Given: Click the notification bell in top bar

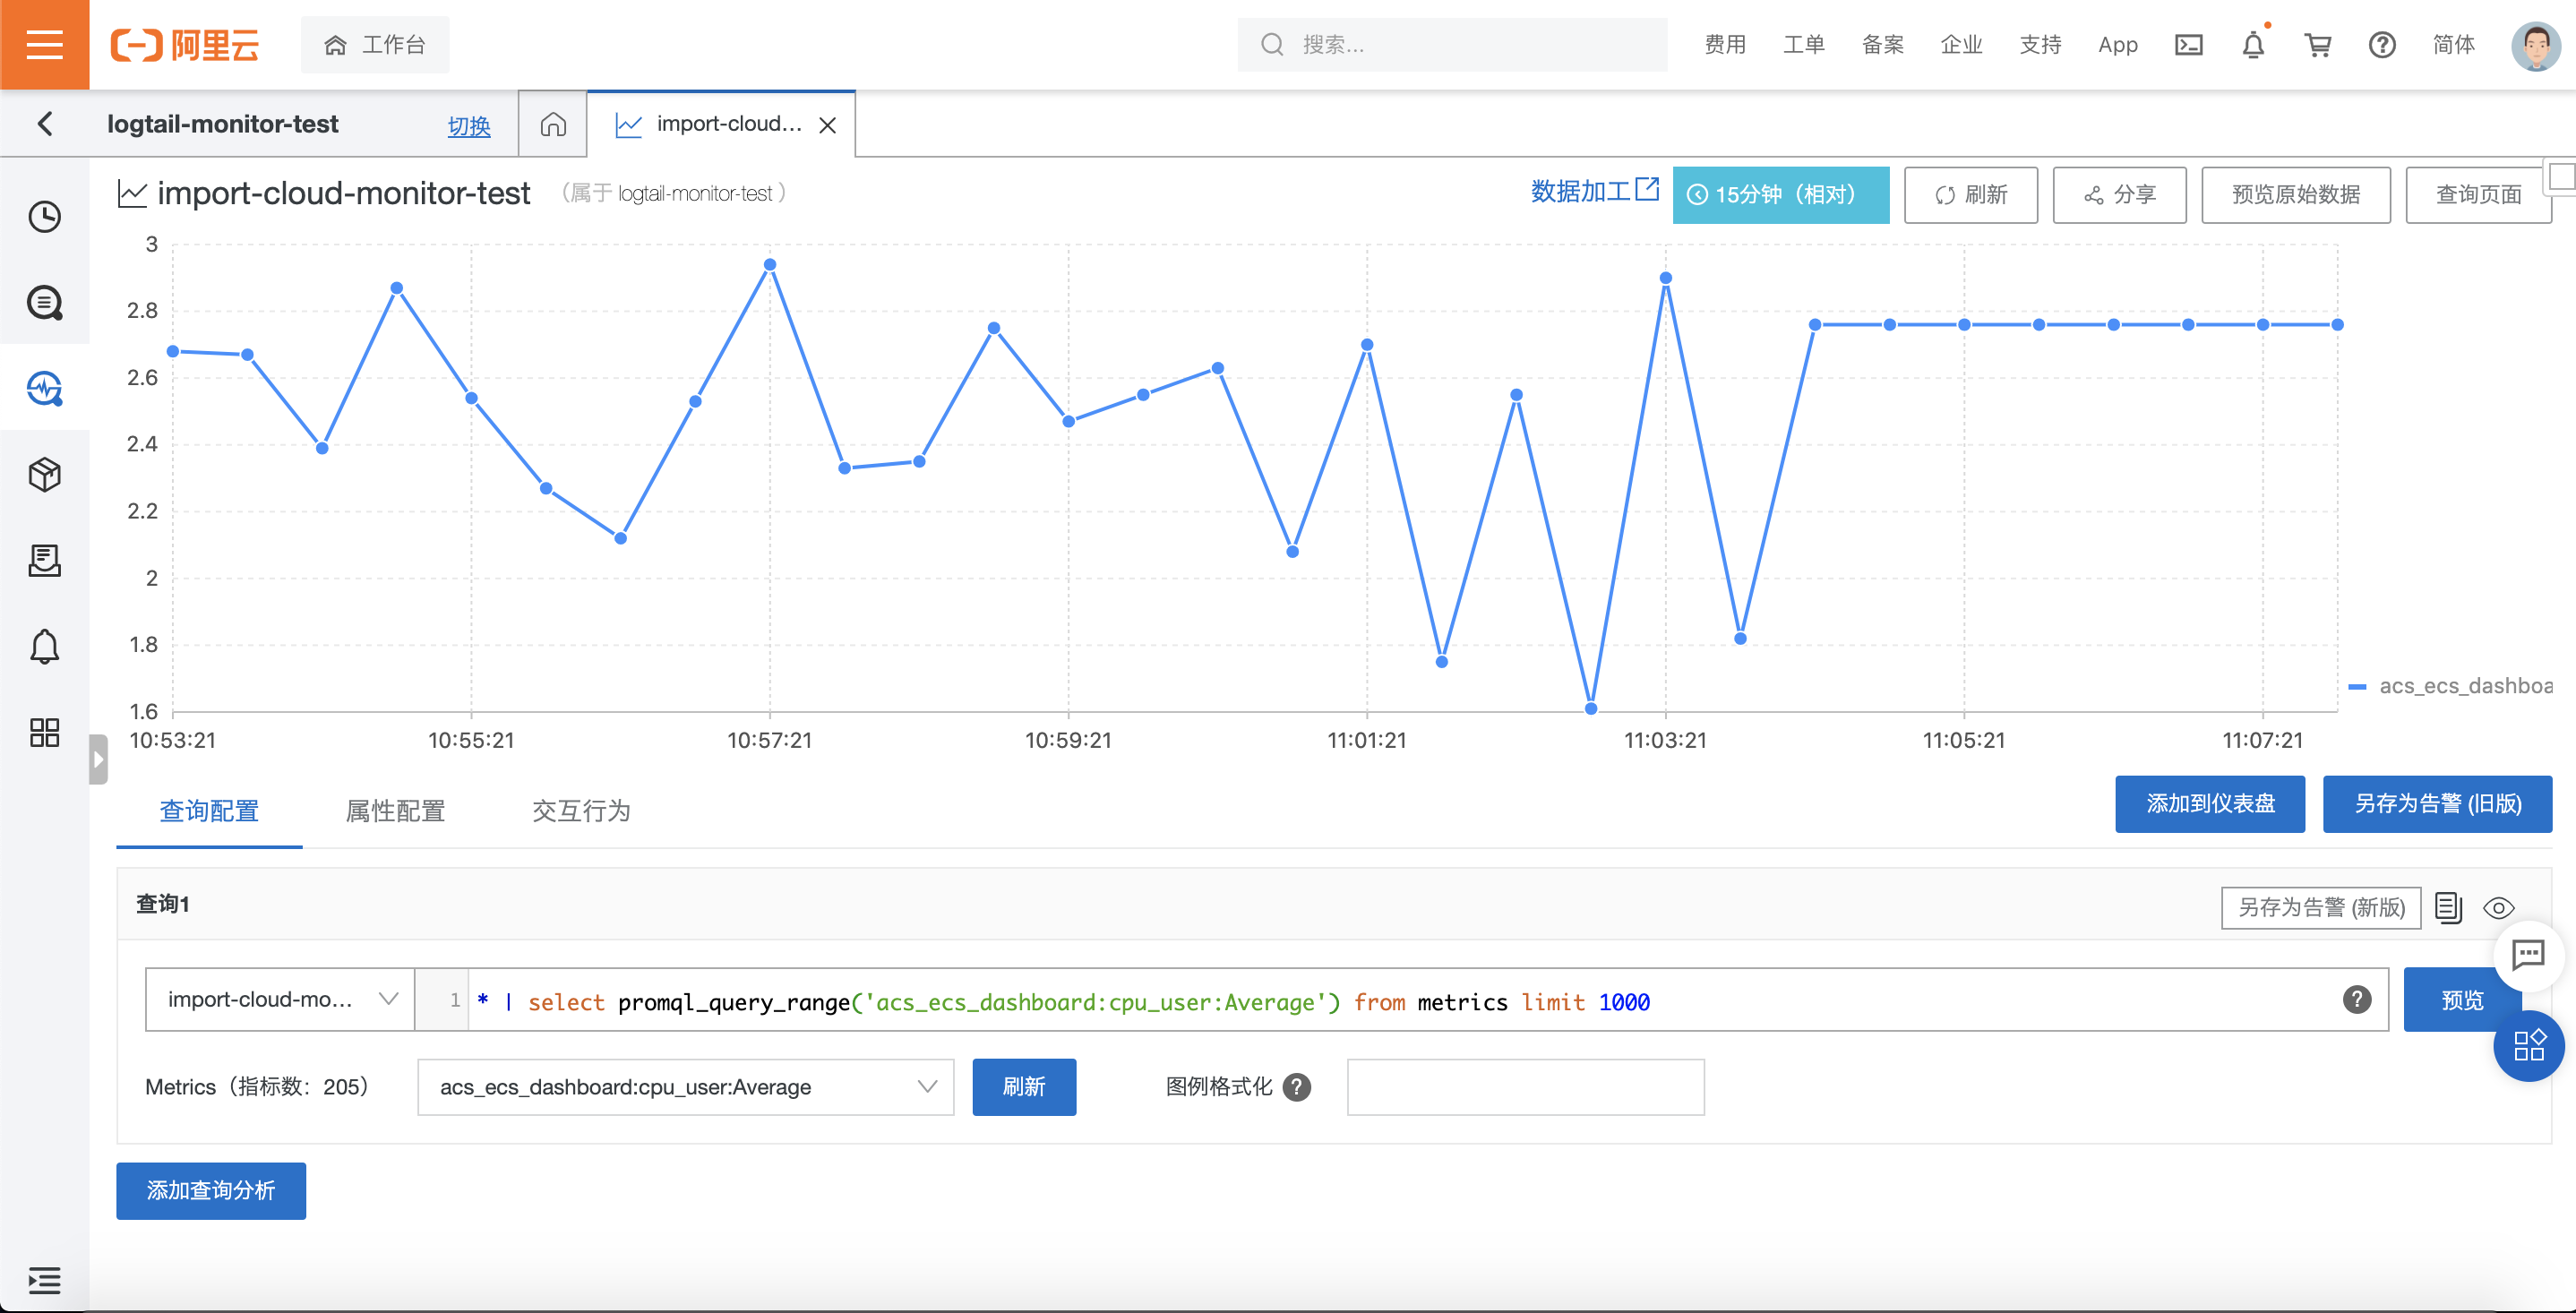Looking at the screenshot, I should pos(2252,45).
